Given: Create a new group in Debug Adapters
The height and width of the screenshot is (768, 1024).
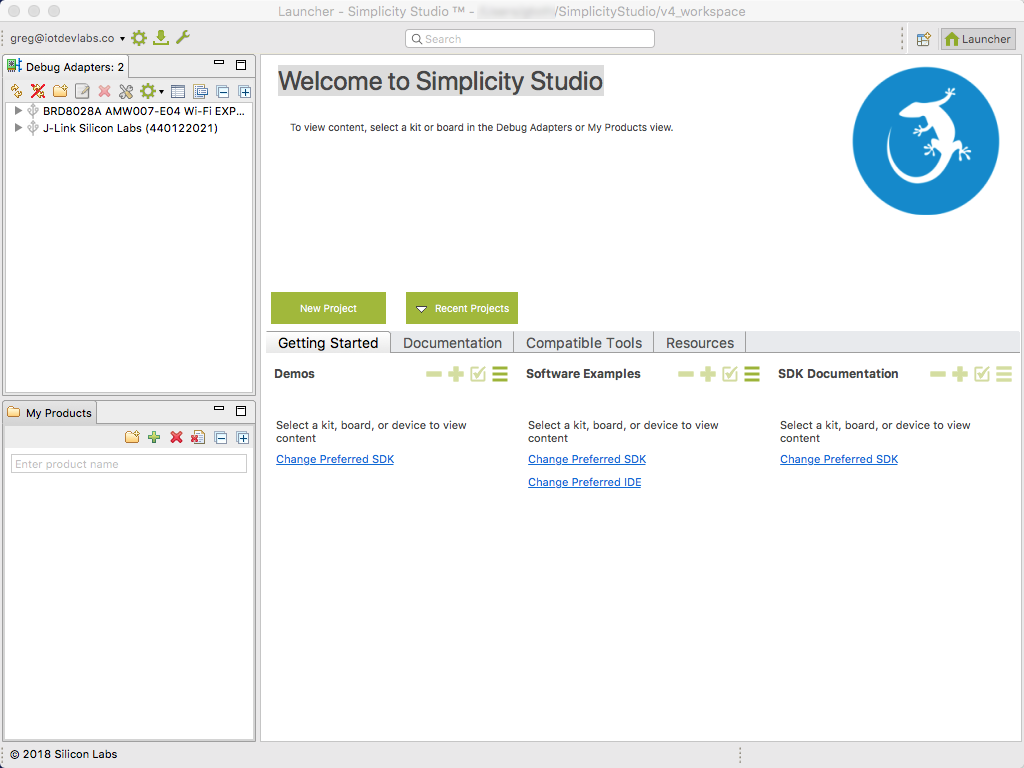Looking at the screenshot, I should pyautogui.click(x=59, y=91).
